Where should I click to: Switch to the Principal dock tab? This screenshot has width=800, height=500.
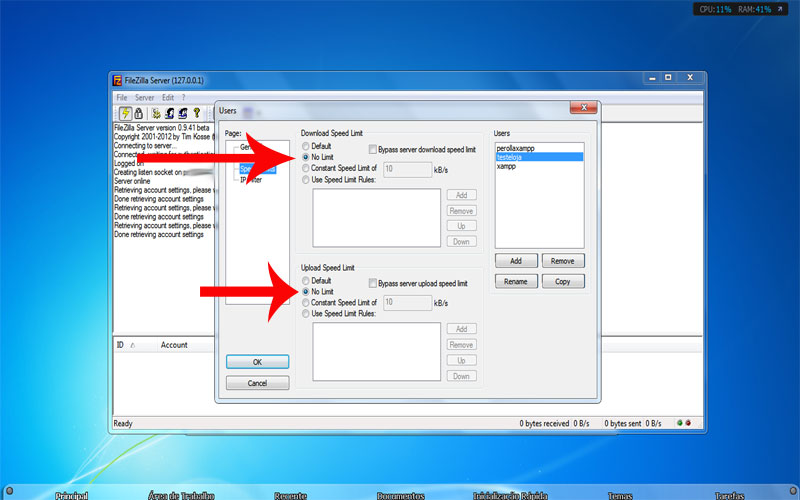pyautogui.click(x=71, y=495)
